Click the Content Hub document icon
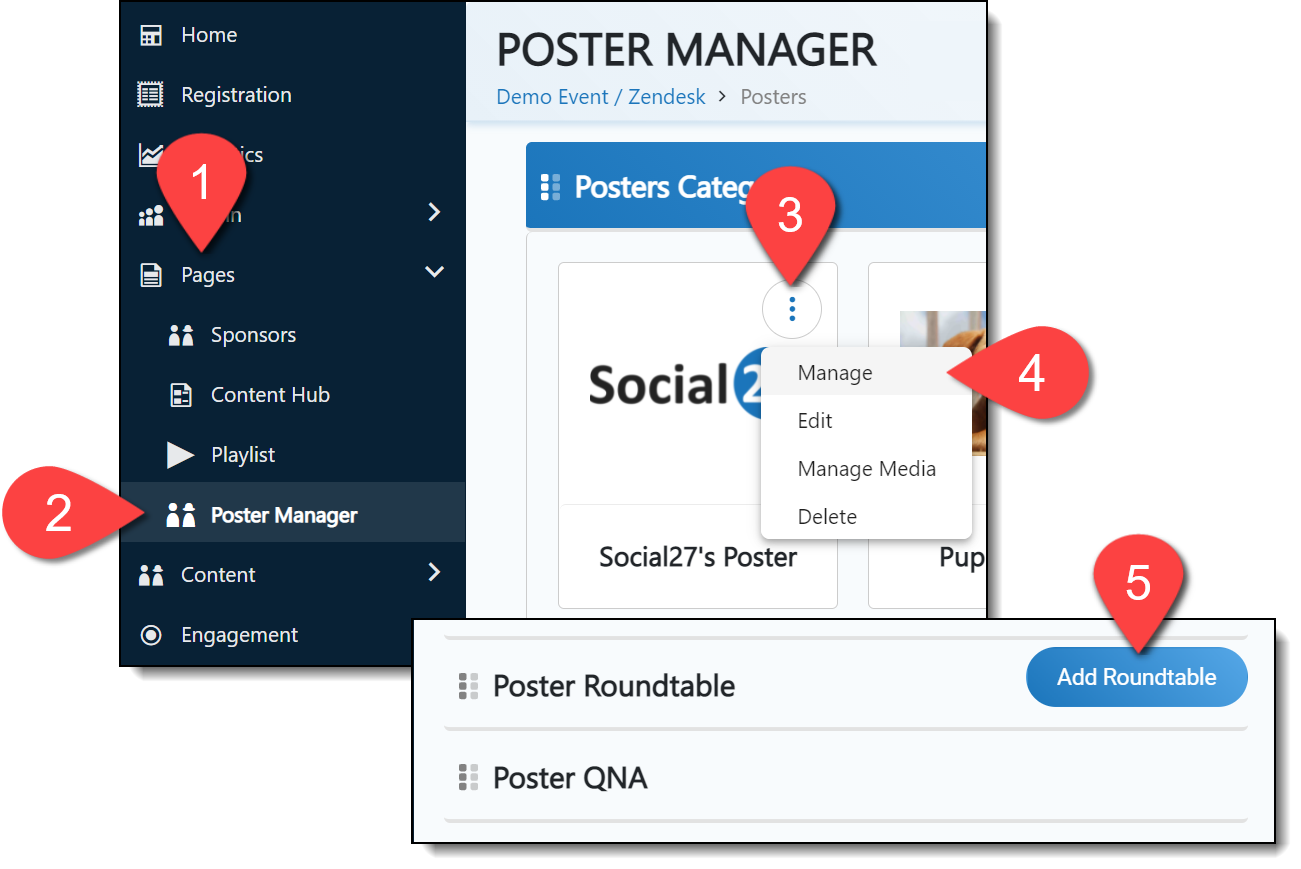The height and width of the screenshot is (869, 1301). (x=181, y=395)
